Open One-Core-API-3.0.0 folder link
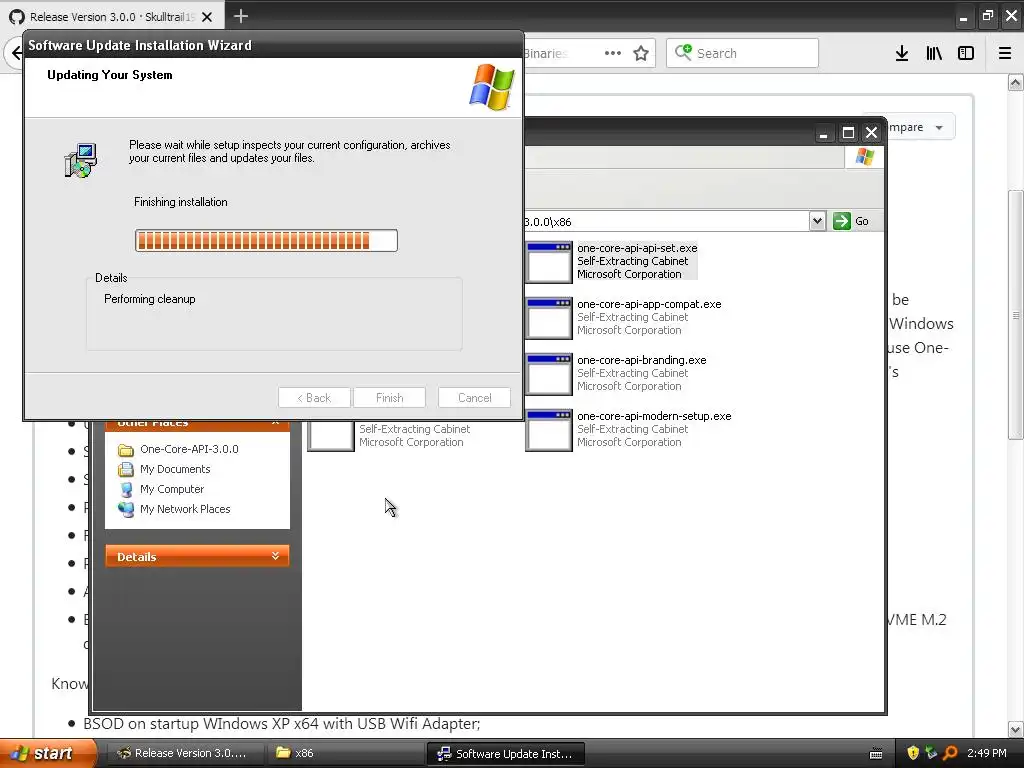The image size is (1024, 768). 189,449
